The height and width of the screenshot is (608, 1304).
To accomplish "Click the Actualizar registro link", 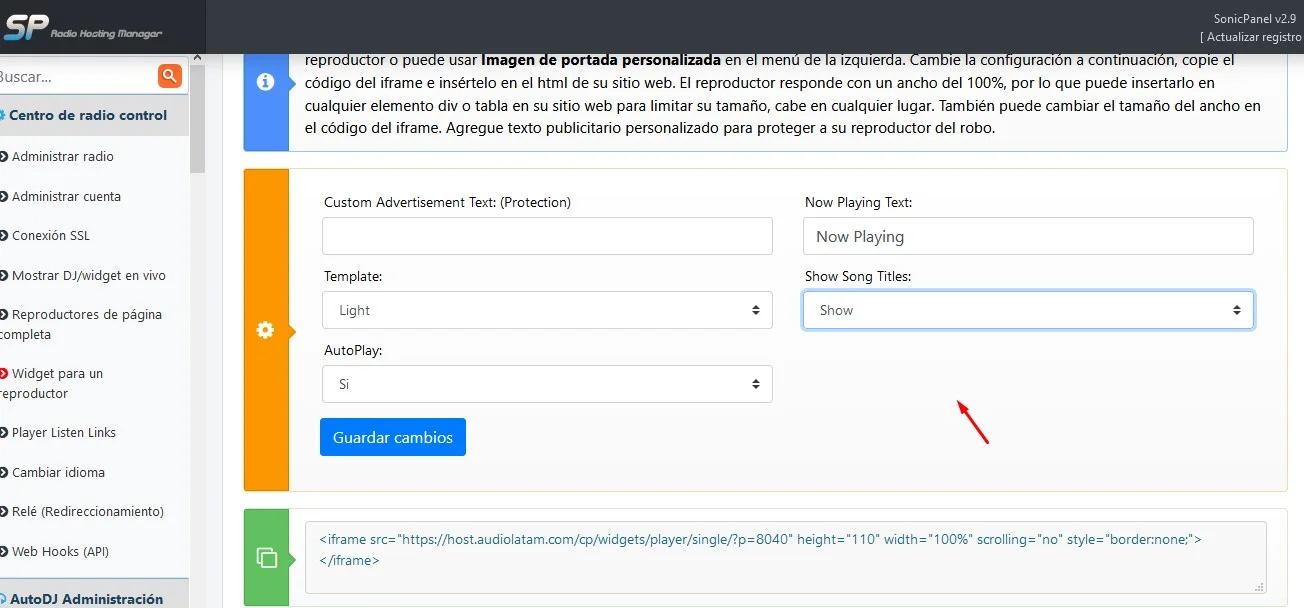I will click(1251, 37).
